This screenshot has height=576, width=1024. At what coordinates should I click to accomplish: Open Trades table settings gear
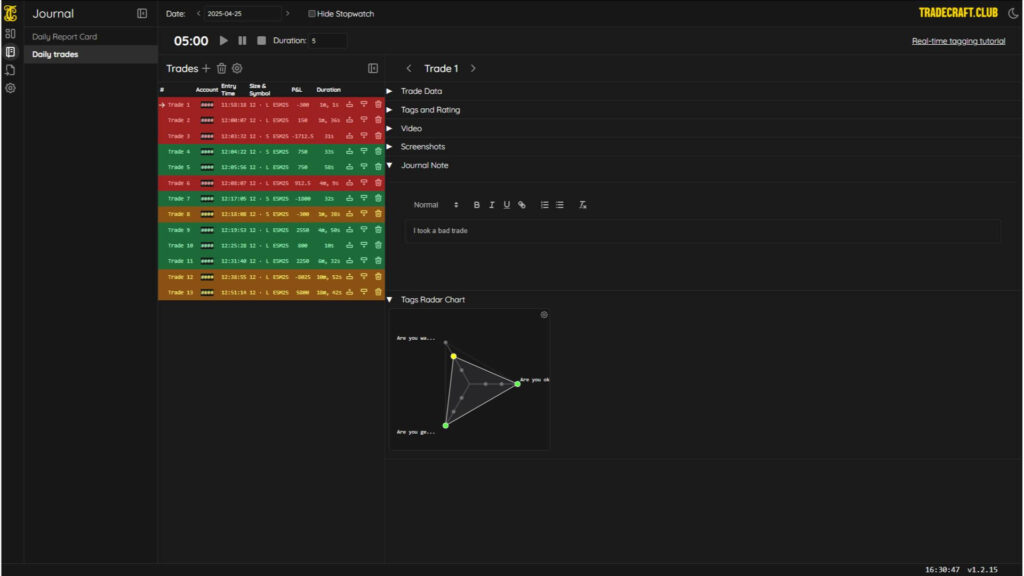[237, 68]
